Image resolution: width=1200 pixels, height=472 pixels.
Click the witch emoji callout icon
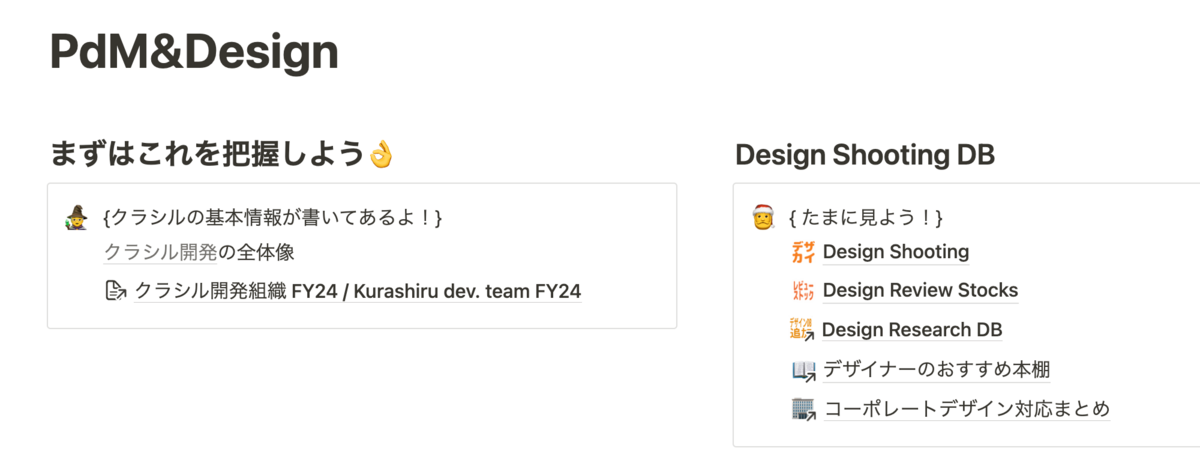77,215
